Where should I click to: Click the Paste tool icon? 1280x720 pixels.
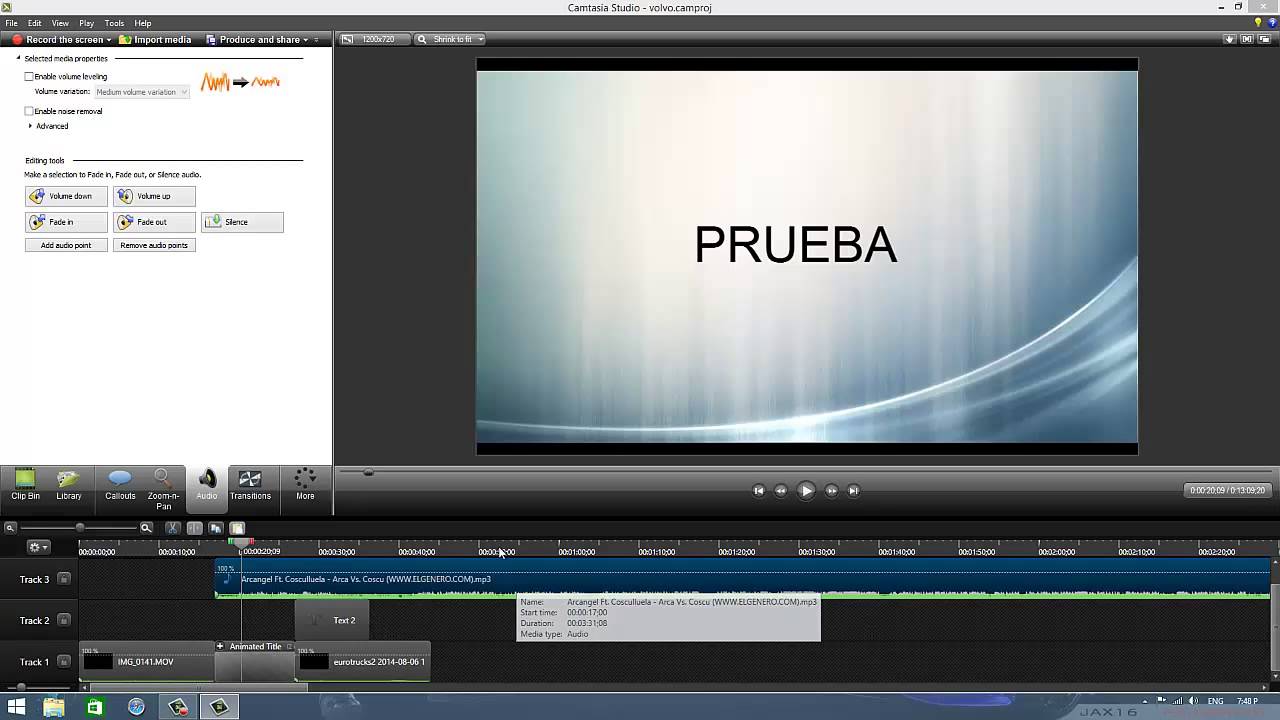pos(237,528)
